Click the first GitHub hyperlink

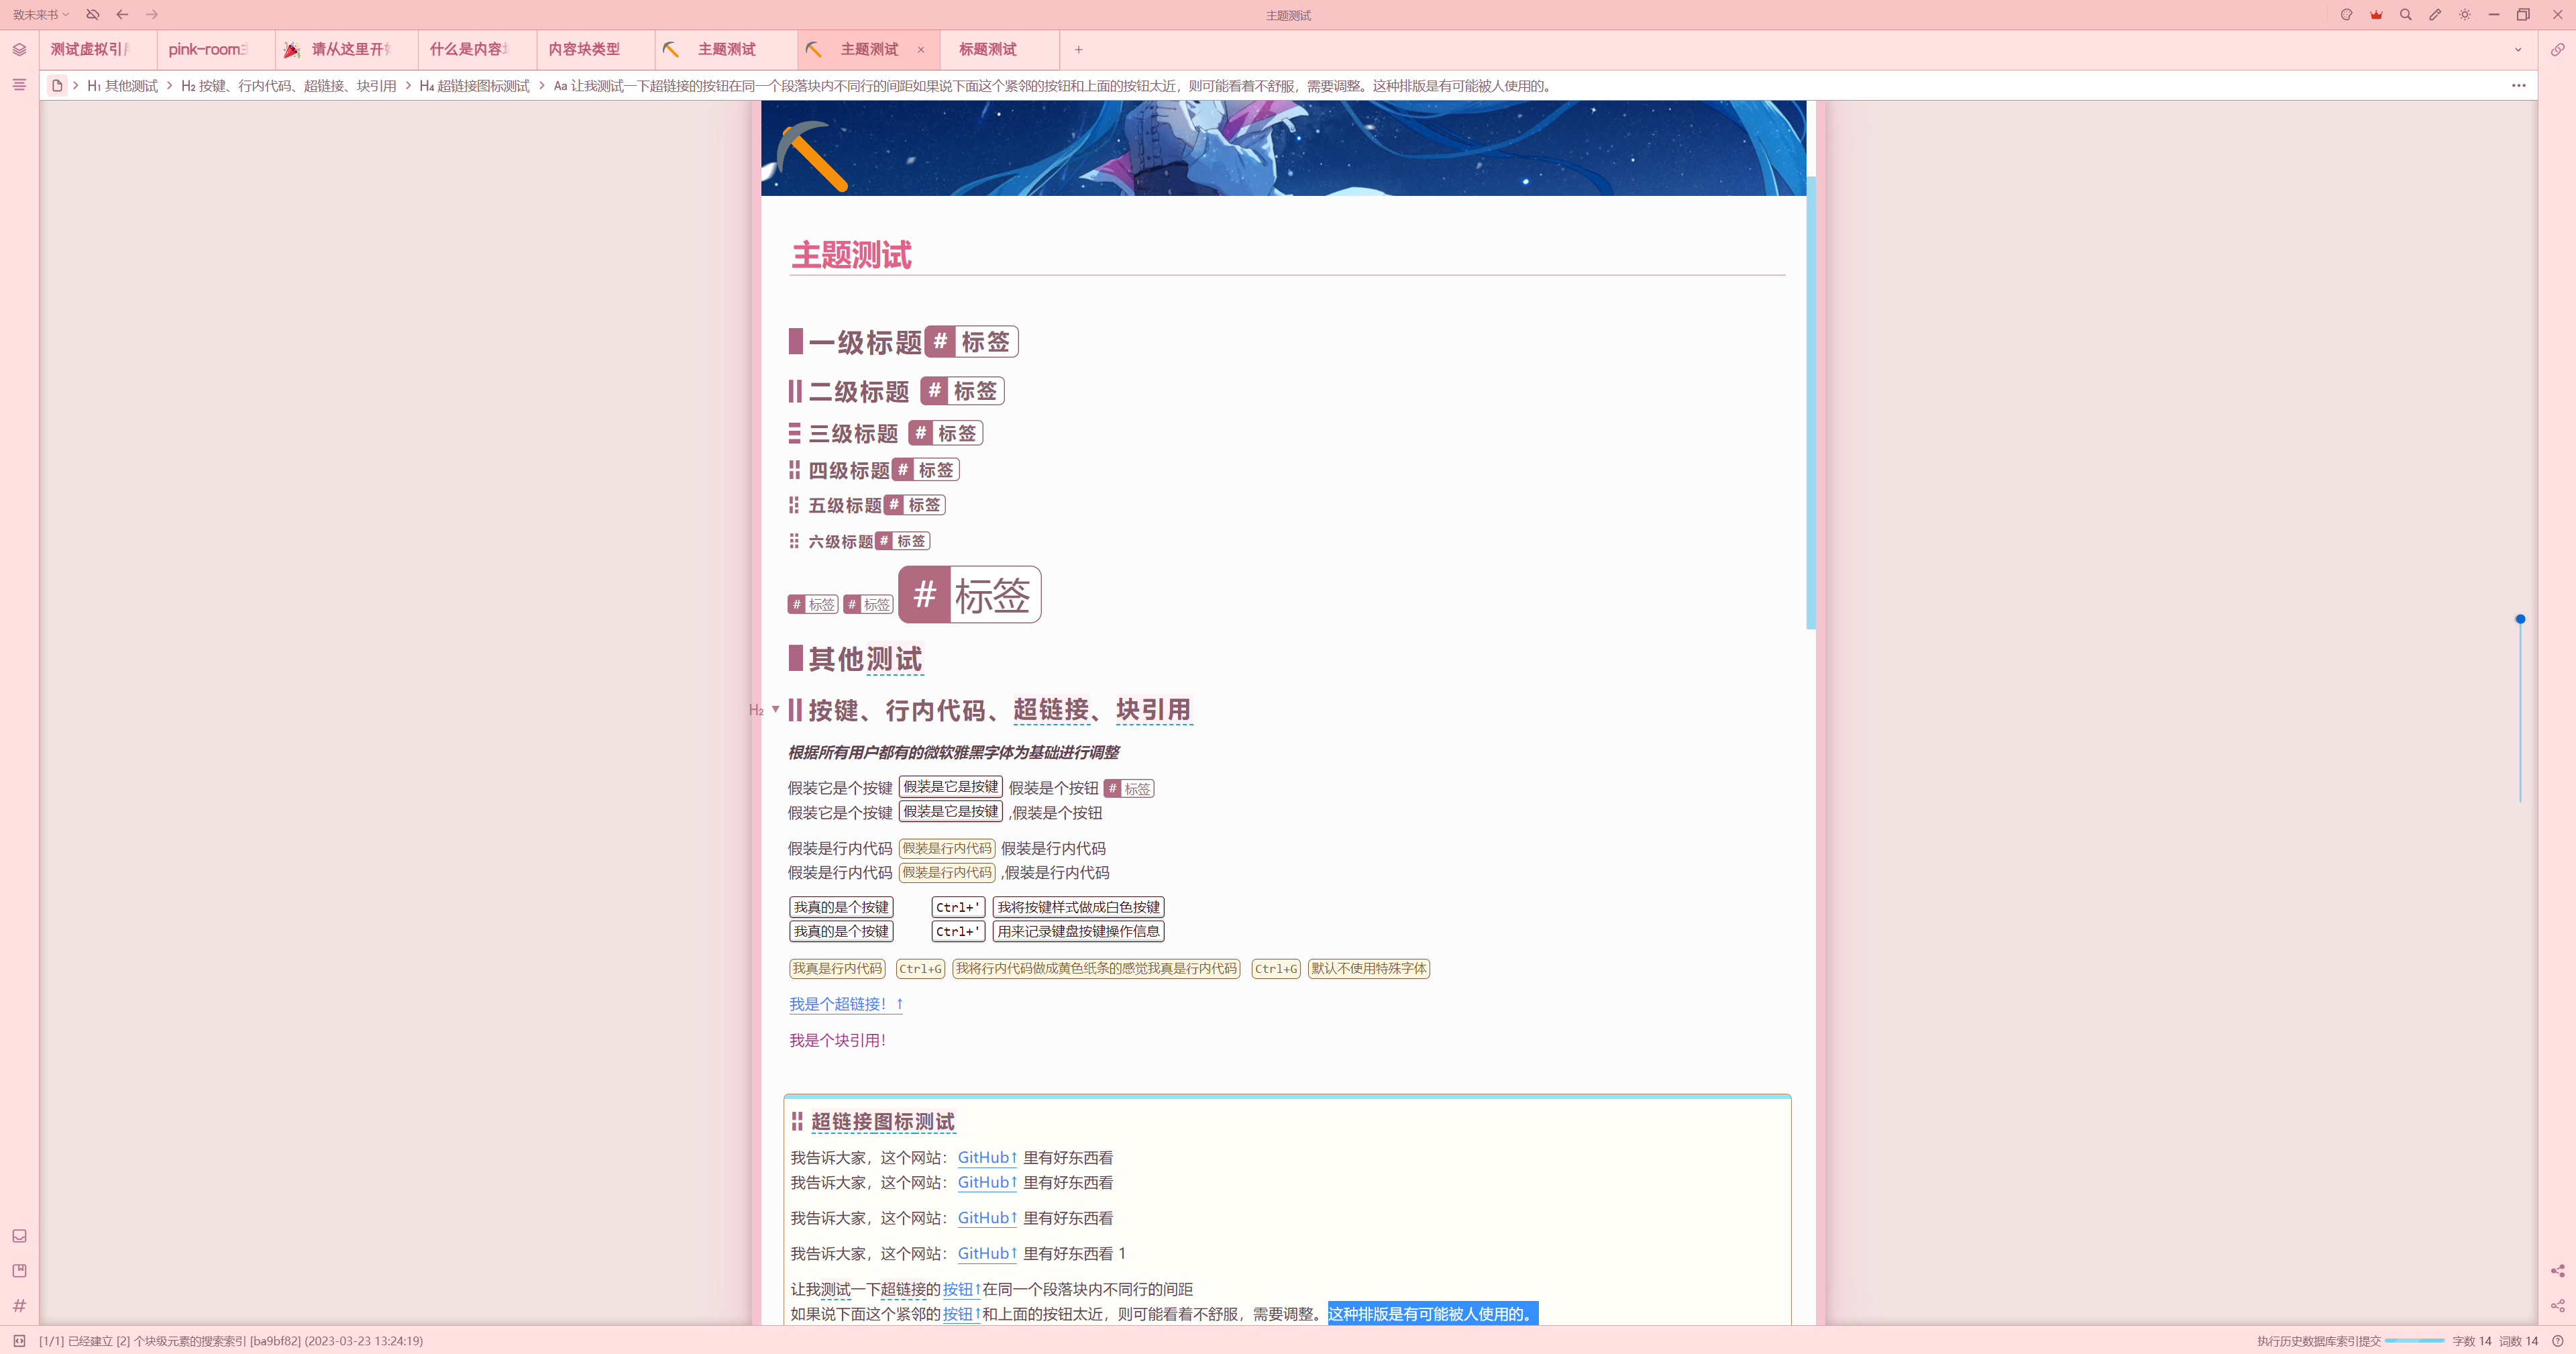click(985, 1157)
